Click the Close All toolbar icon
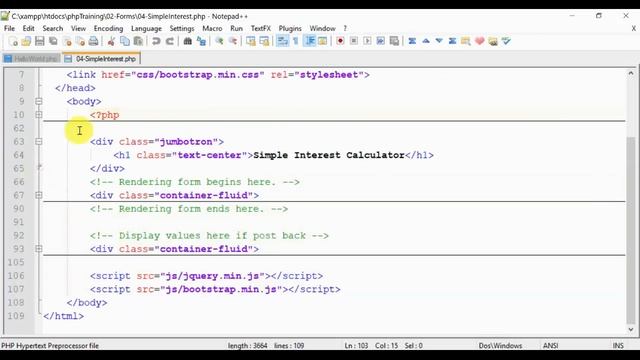 pyautogui.click(x=80, y=41)
